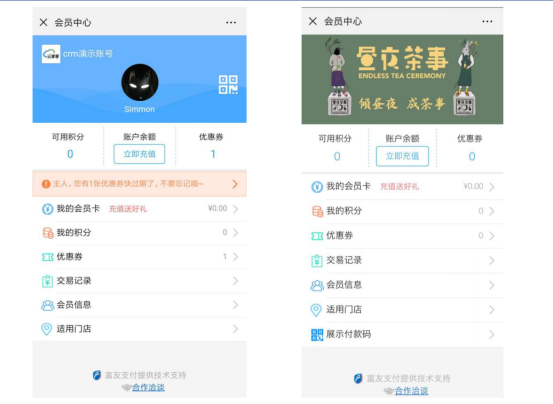Viewport: 553px width, 404px height.
Task: Expand 我的积分 chevron in left screen
Action: [236, 233]
